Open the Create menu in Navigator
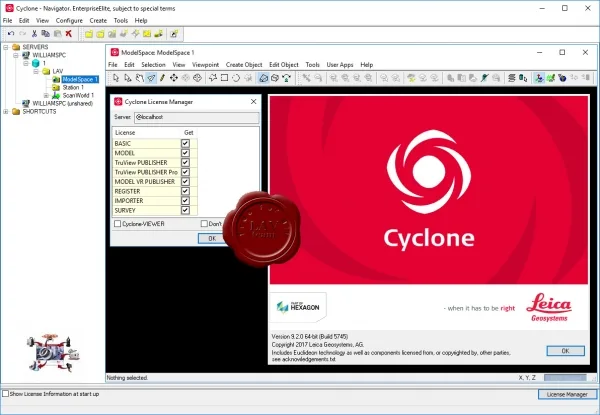This screenshot has height=415, width=600. 98,20
